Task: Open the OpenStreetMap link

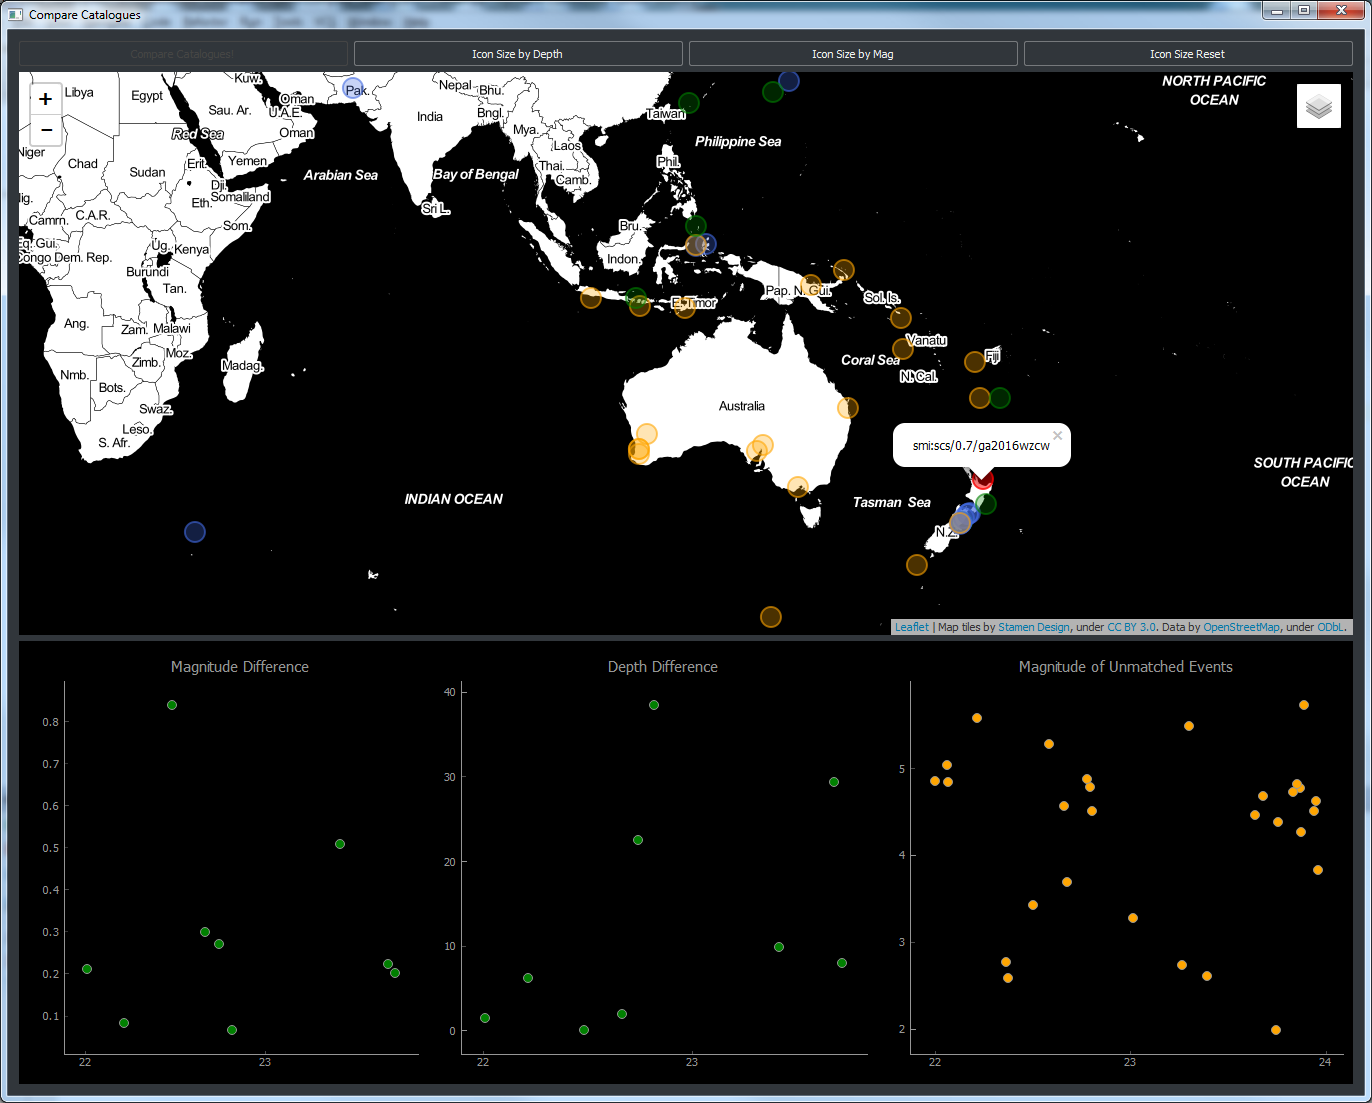Action: click(x=1241, y=627)
